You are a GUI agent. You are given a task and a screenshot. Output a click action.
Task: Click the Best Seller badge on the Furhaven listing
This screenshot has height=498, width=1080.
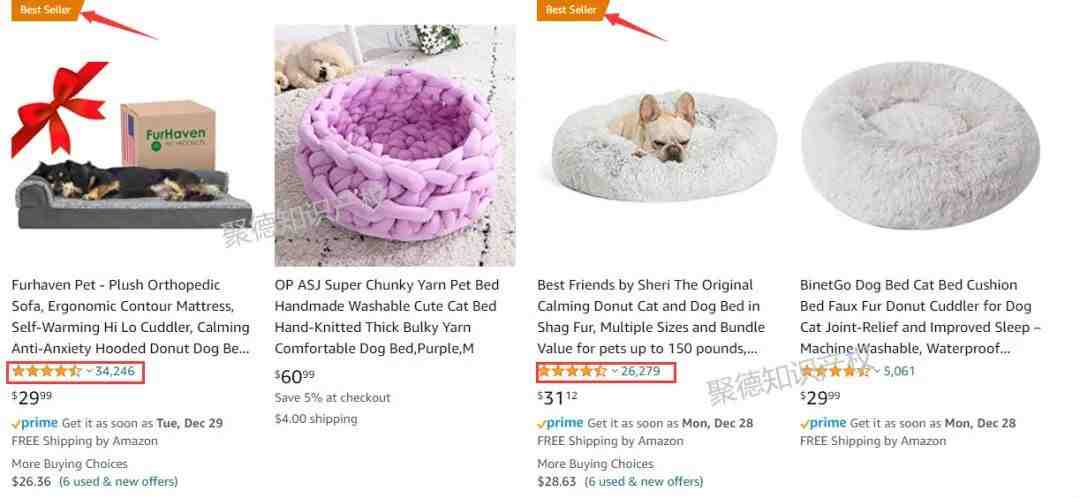coord(45,10)
